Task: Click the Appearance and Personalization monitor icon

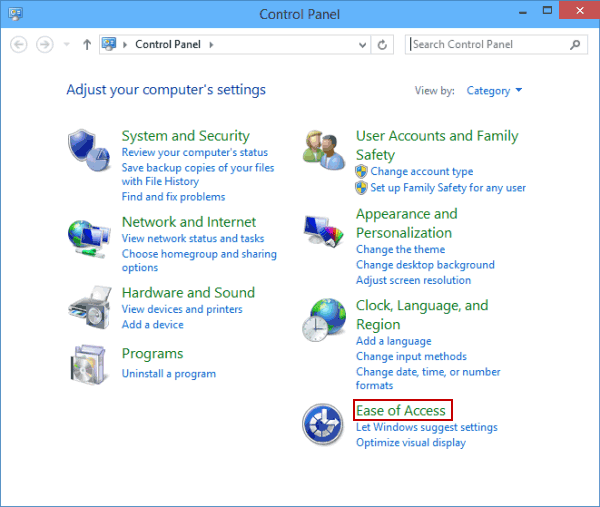Action: (324, 232)
